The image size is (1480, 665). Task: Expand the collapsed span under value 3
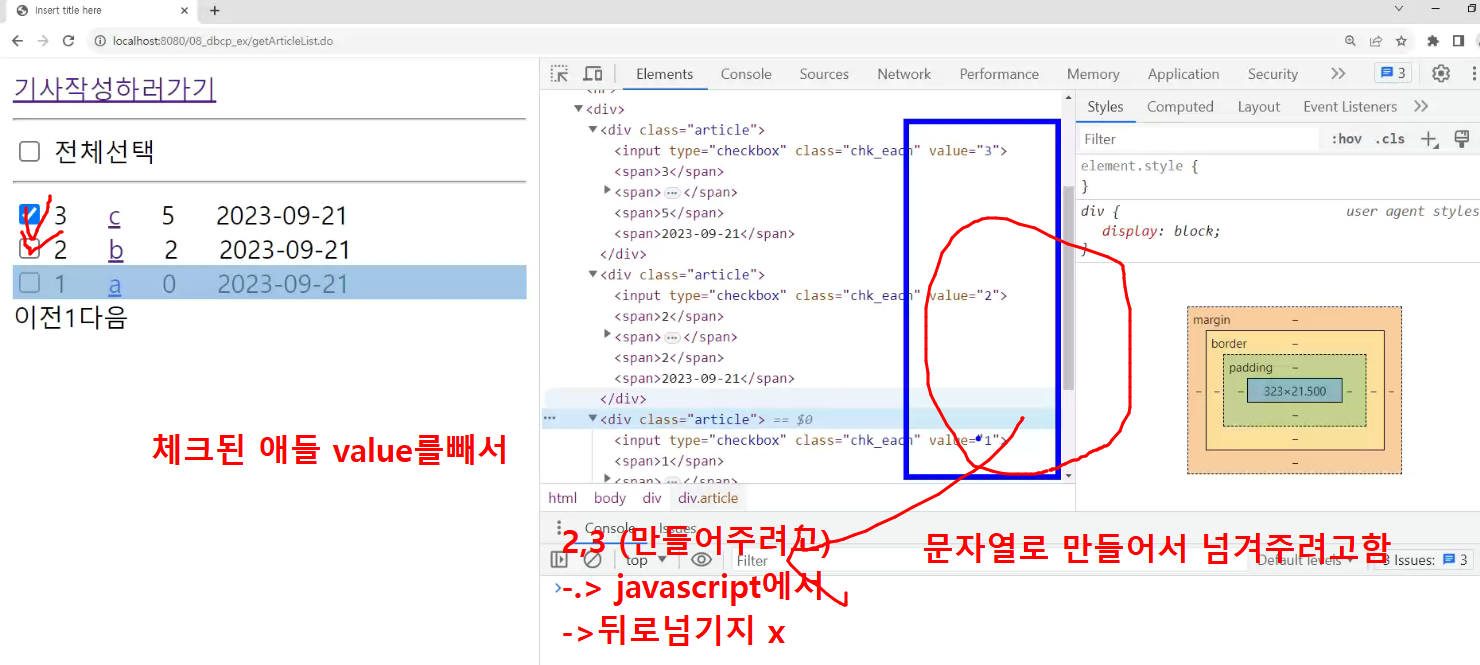pyautogui.click(x=607, y=190)
